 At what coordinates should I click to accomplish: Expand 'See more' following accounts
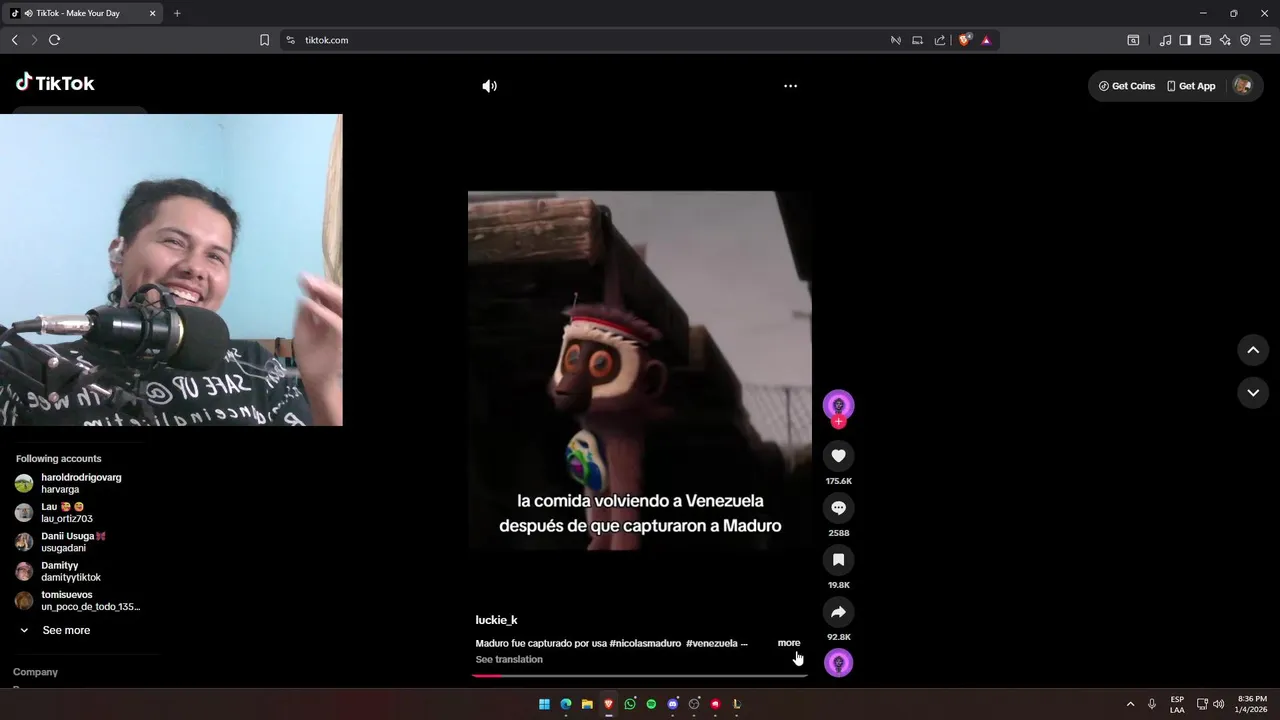pyautogui.click(x=55, y=630)
